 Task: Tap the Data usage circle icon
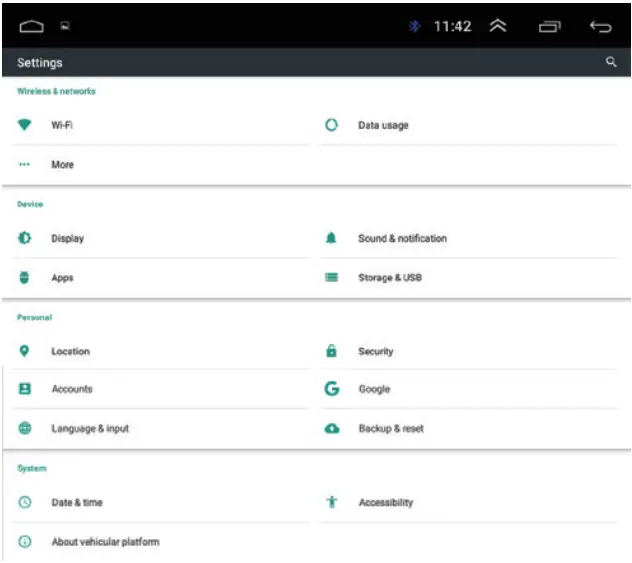[x=331, y=125]
